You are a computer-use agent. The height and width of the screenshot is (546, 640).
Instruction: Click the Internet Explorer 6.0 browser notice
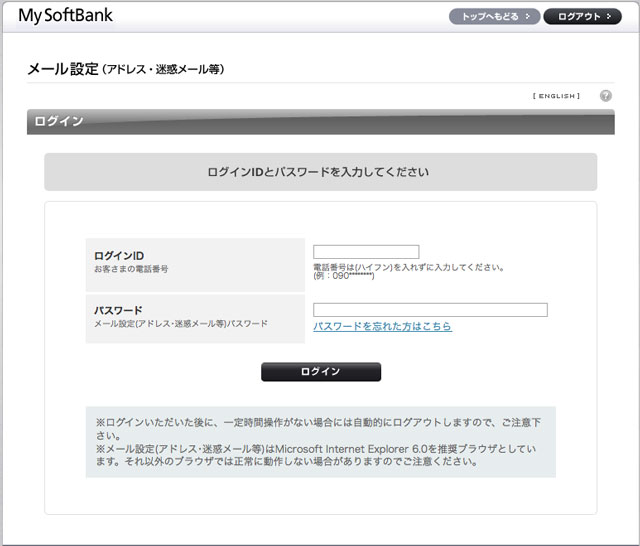pyautogui.click(x=316, y=455)
